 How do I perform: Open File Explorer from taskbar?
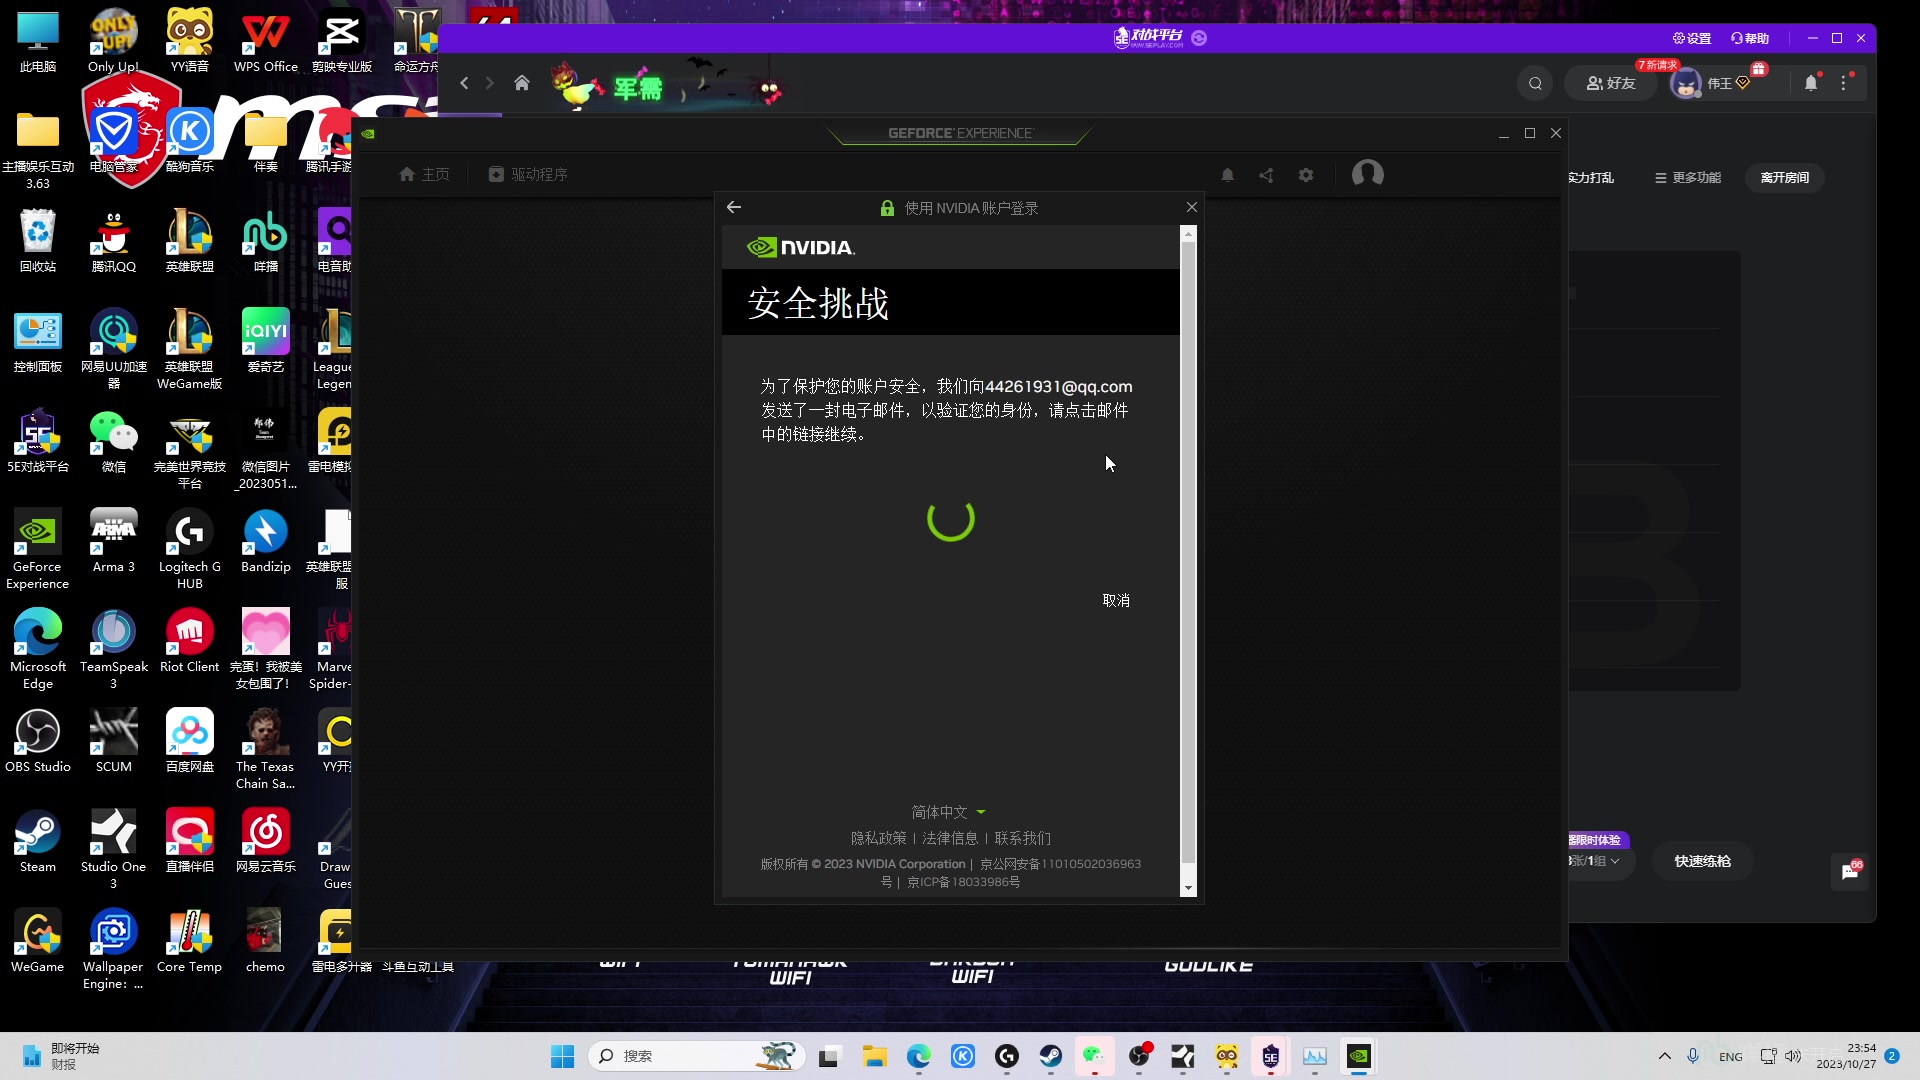(875, 1056)
